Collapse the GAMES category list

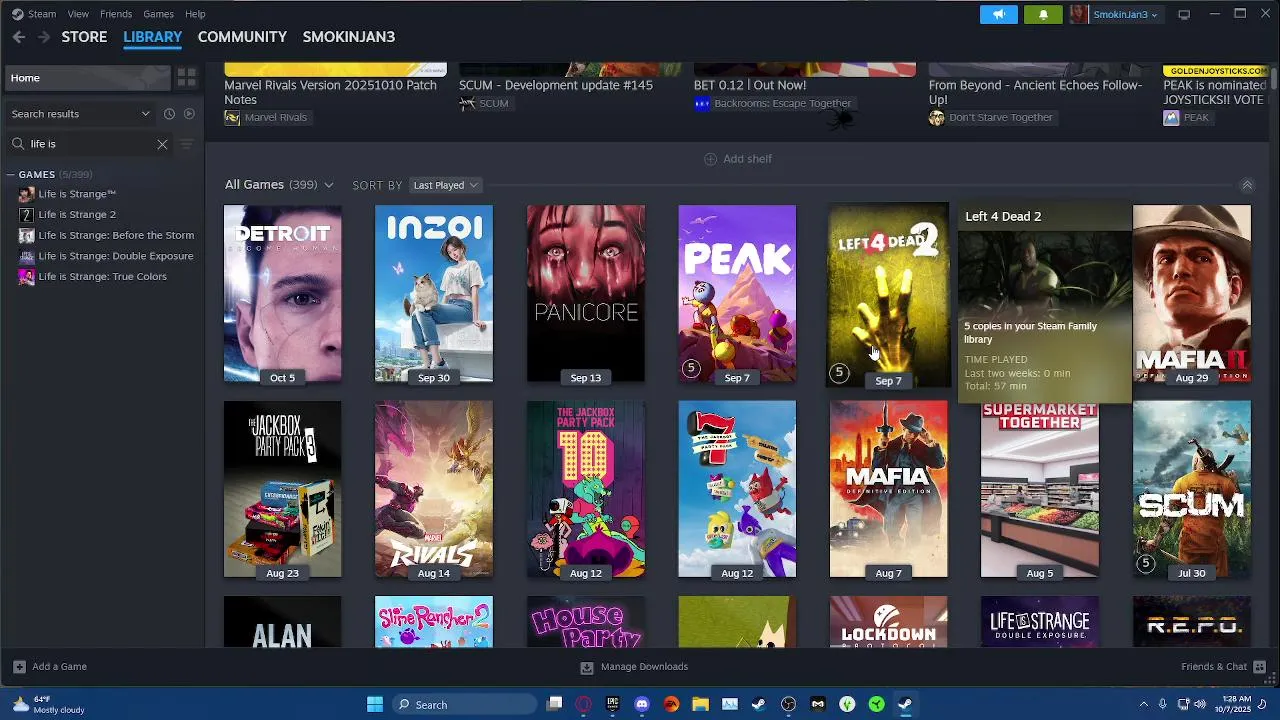11,175
